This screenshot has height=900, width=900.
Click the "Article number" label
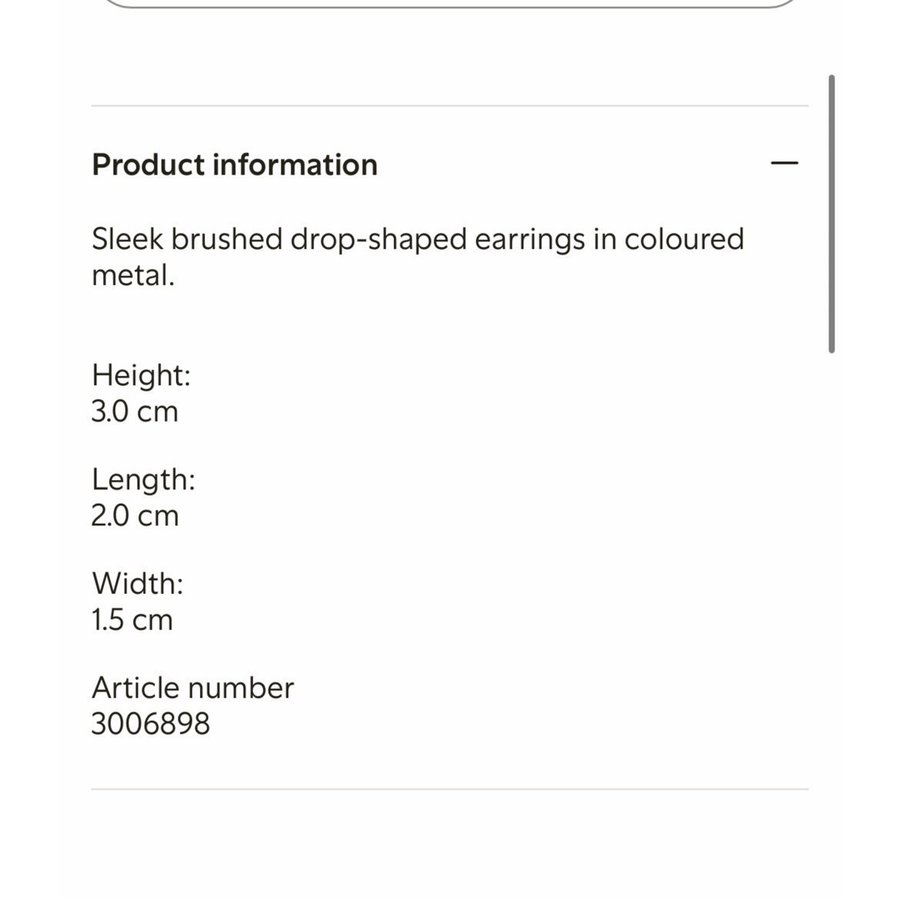click(x=193, y=688)
